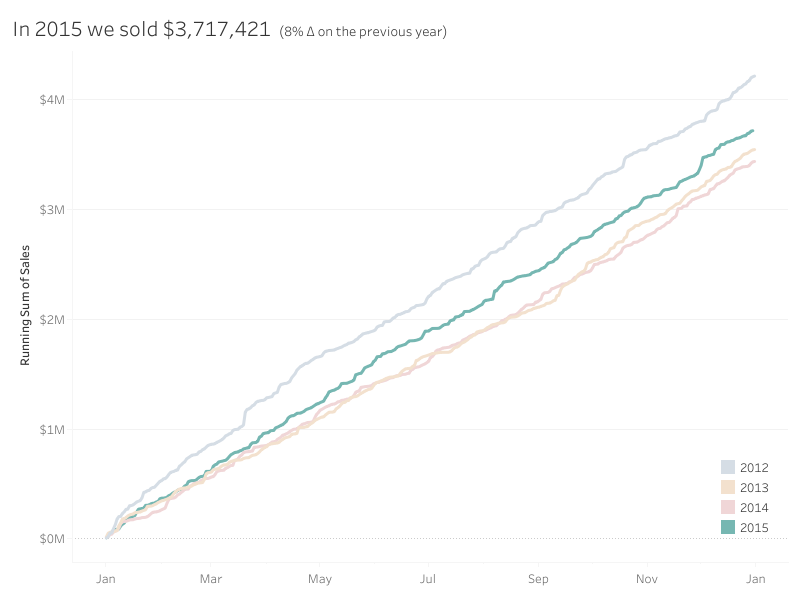Click the May x-axis label
The image size is (799, 599).
point(320,579)
